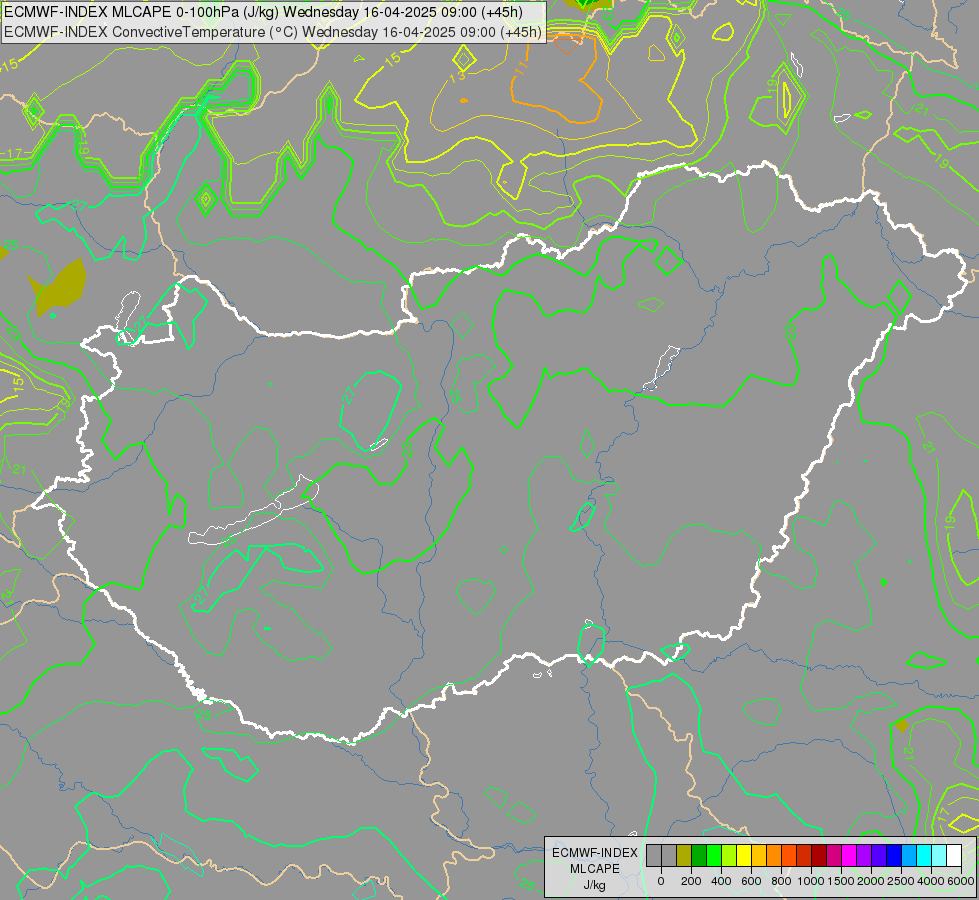Select the amber swatch right of 600
The height and width of the screenshot is (900, 979).
[x=759, y=856]
